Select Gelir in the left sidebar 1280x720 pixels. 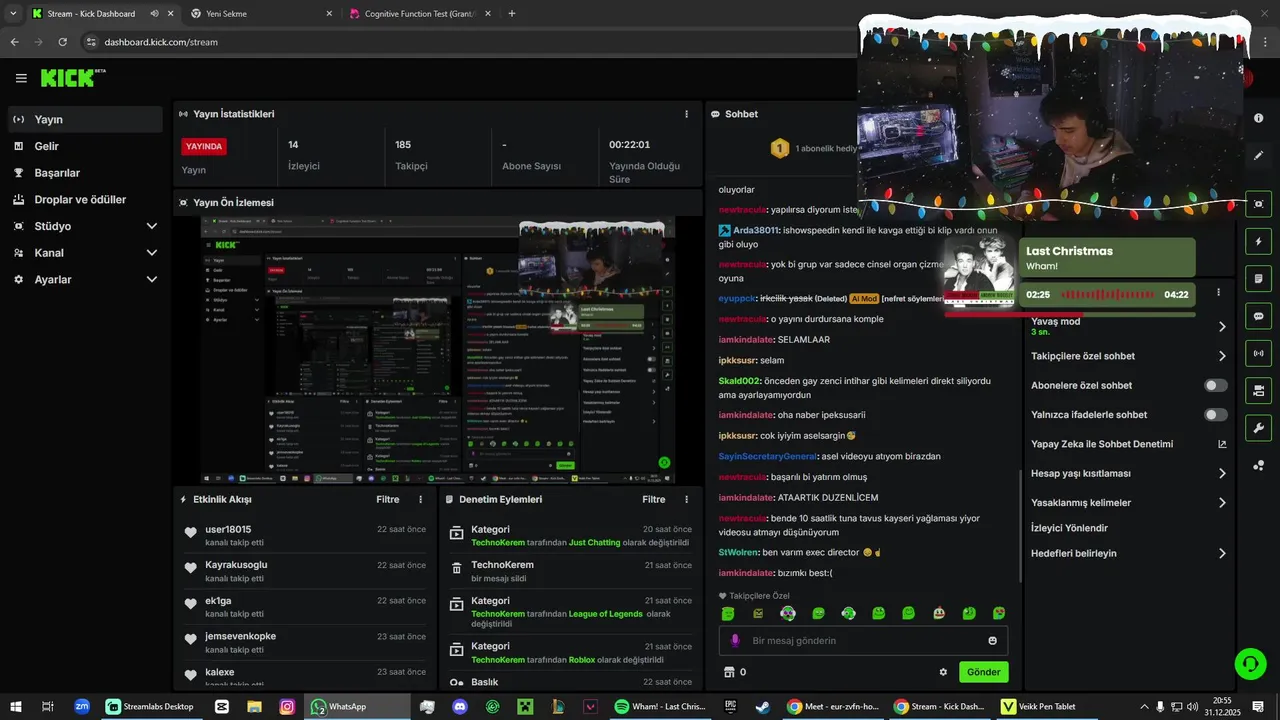click(85, 146)
